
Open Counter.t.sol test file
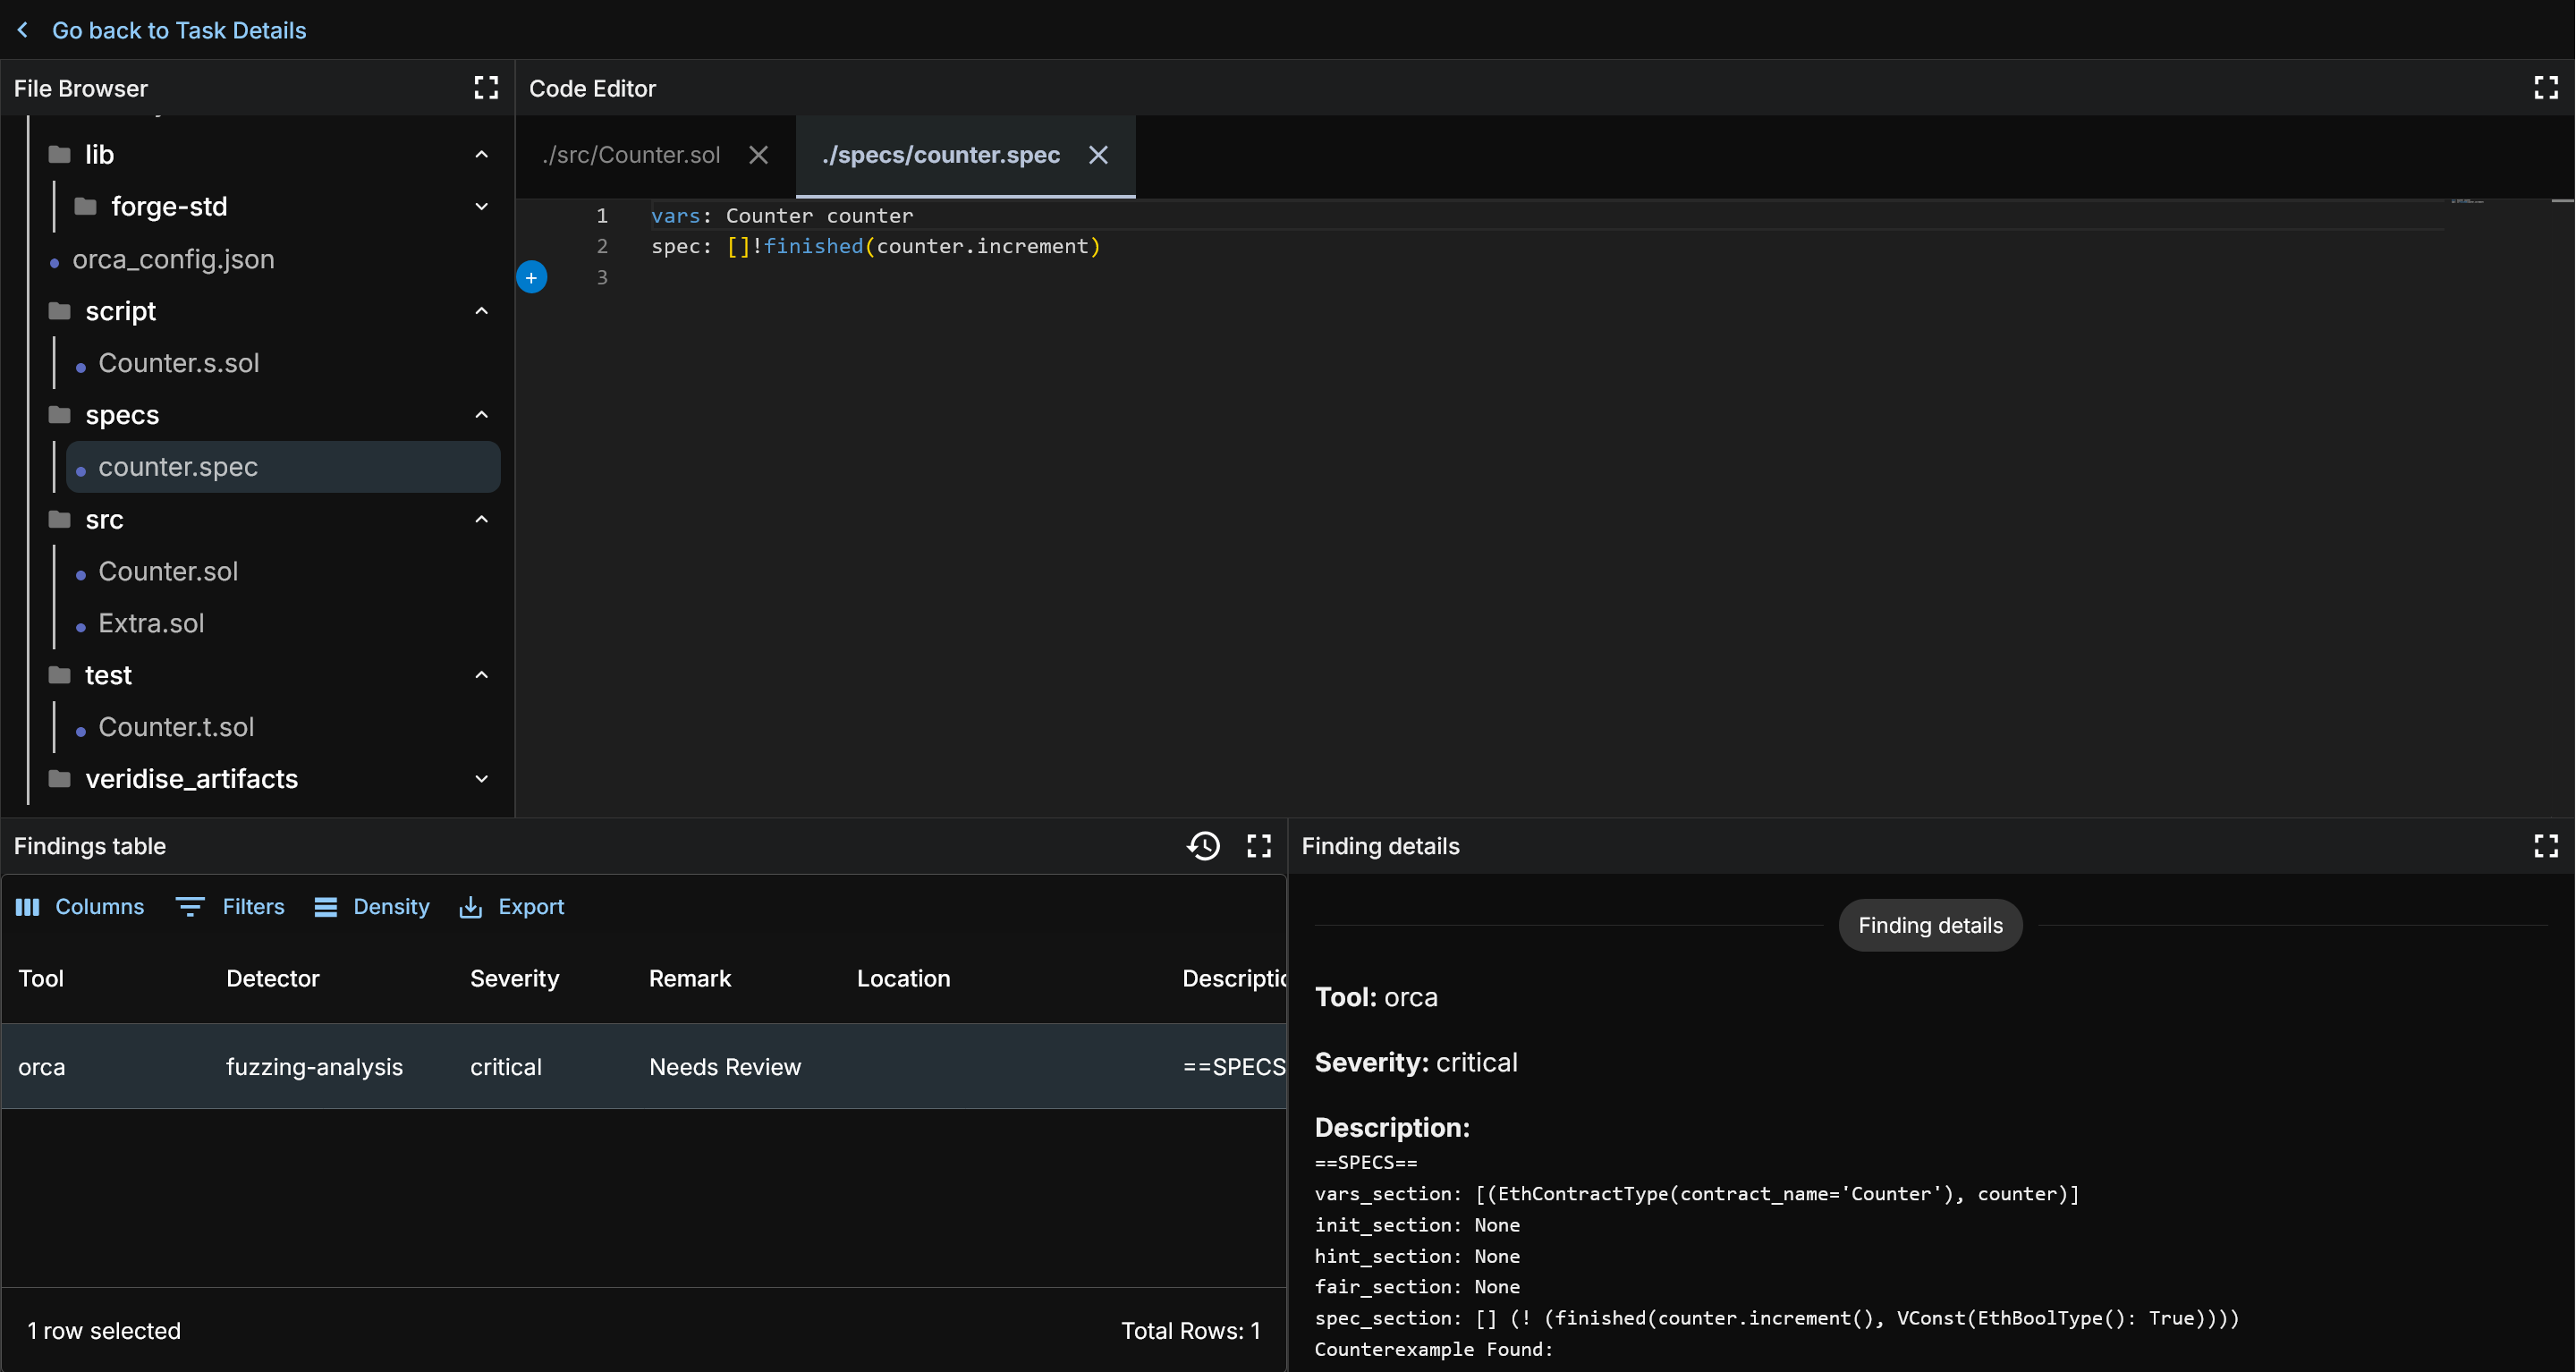[x=176, y=727]
